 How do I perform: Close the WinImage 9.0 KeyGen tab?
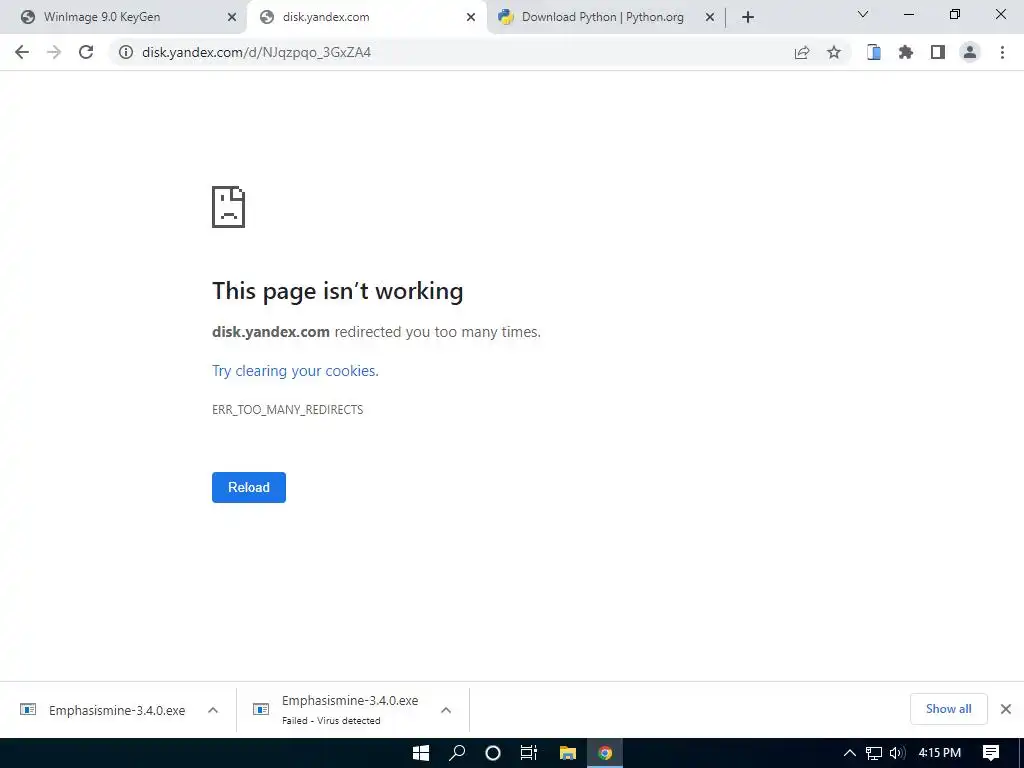[232, 18]
